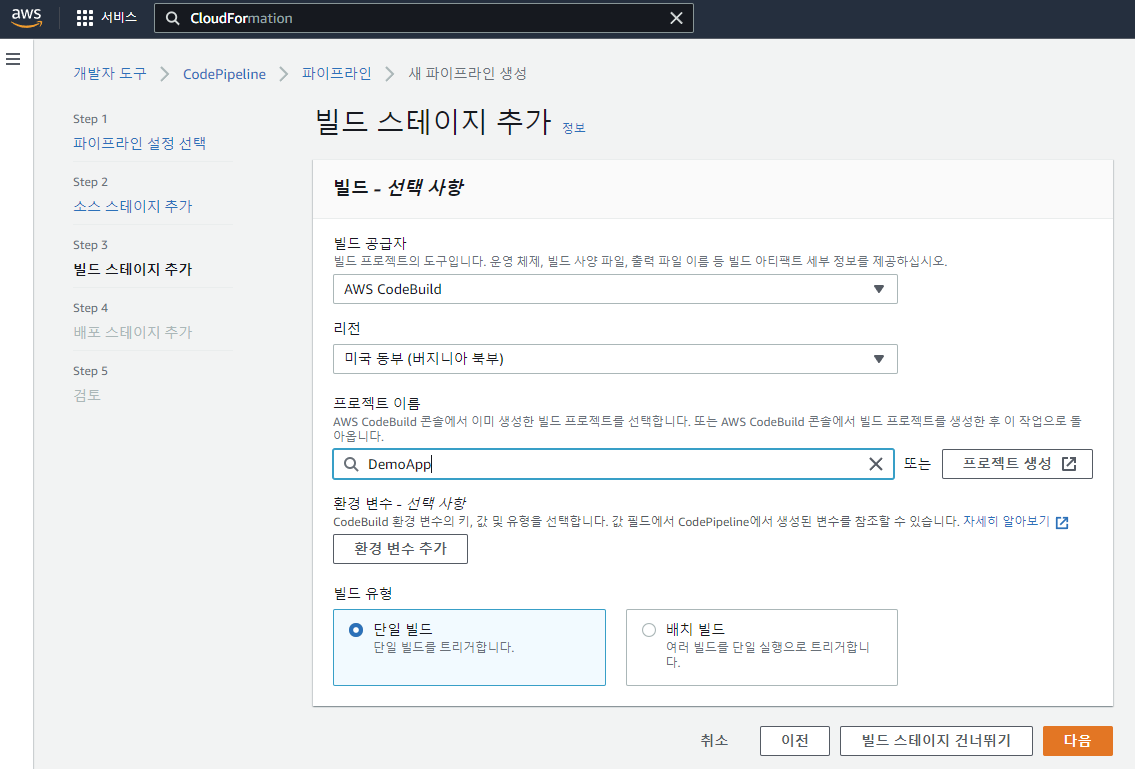This screenshot has width=1135, height=769.
Task: Clear the CloudFormation search text
Action: coord(676,18)
